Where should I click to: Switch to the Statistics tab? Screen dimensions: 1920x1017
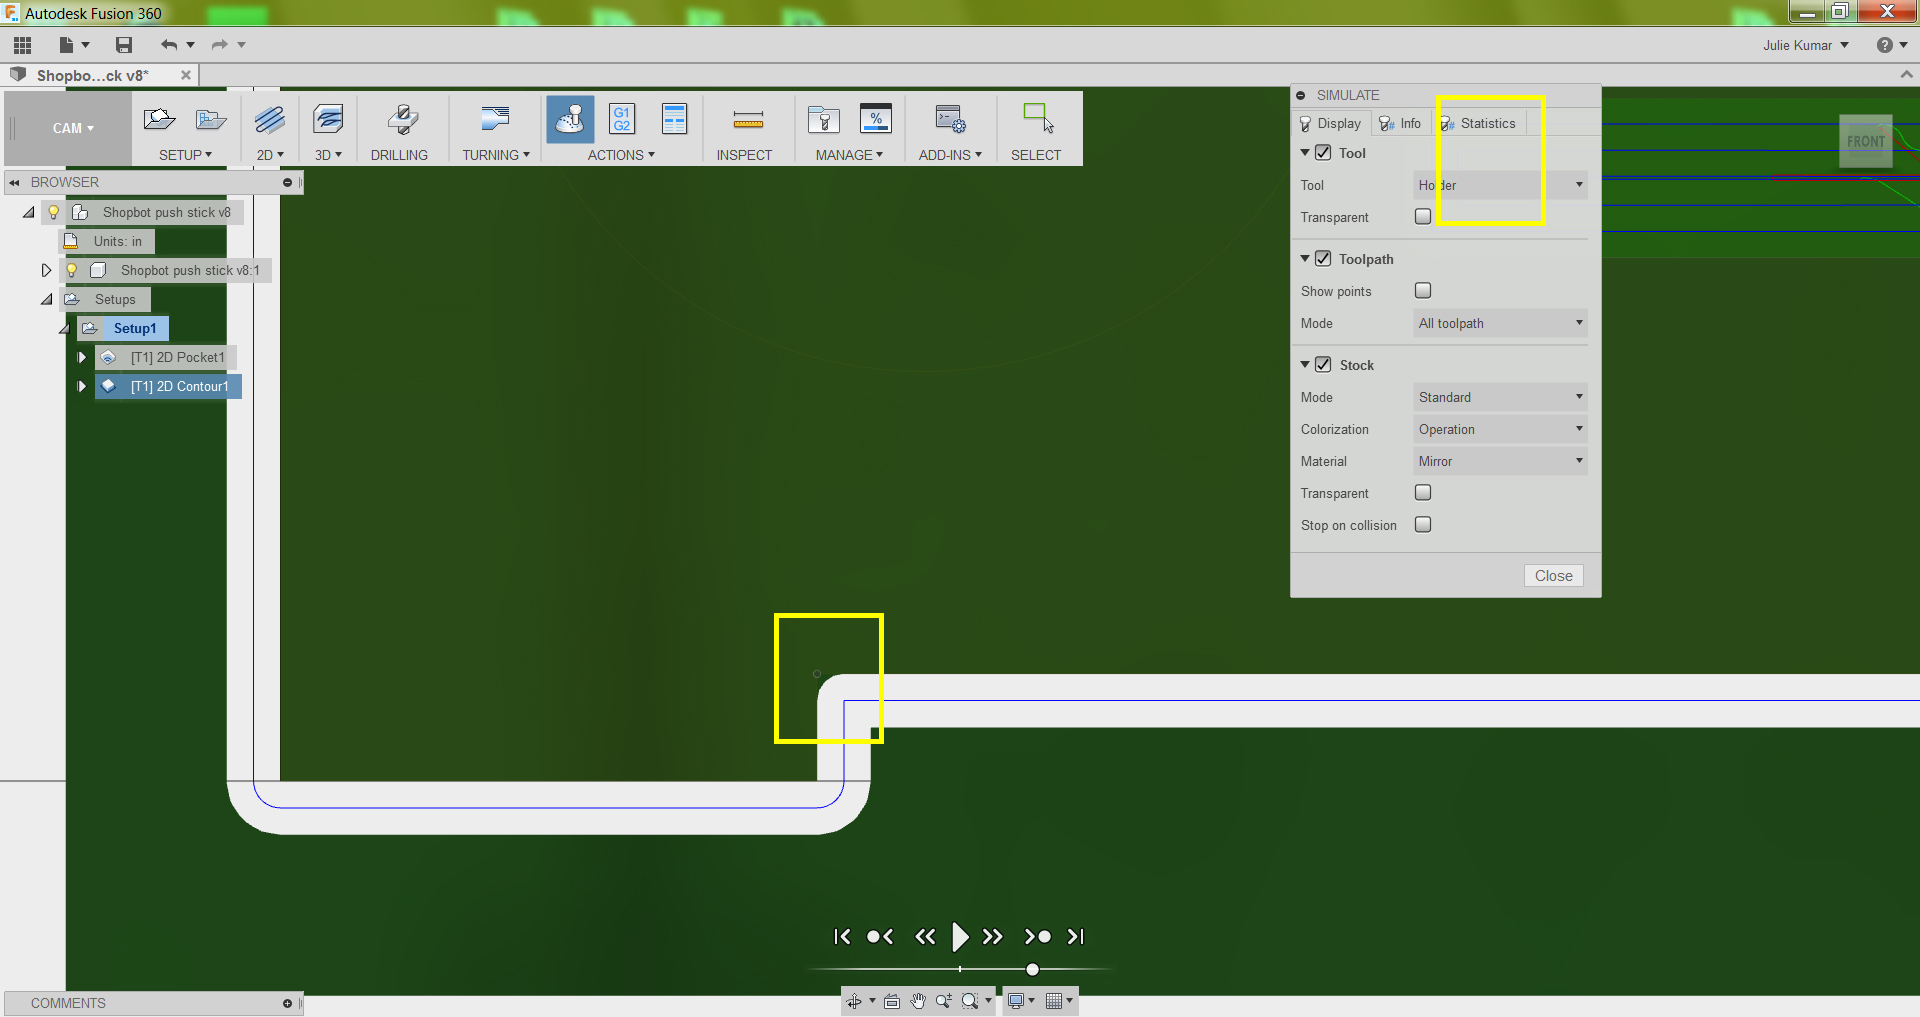point(1479,123)
